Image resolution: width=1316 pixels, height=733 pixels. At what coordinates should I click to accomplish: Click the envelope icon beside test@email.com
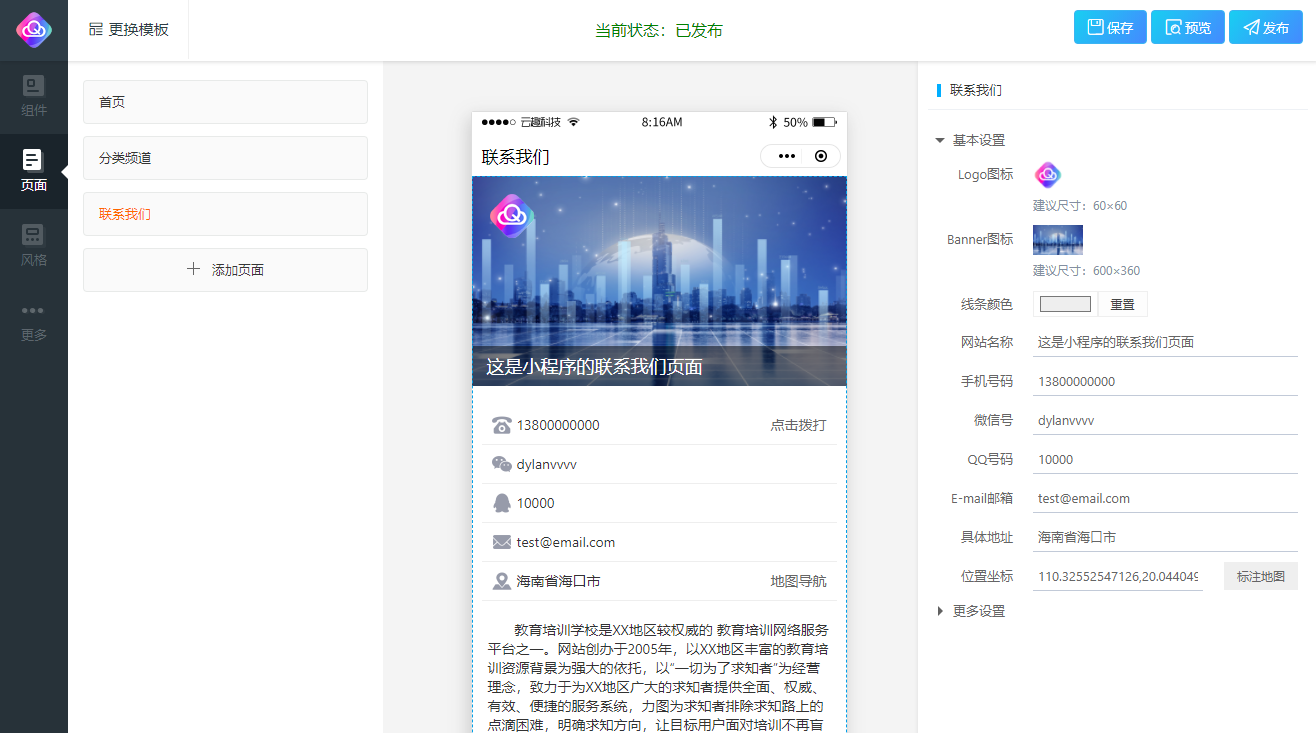coord(499,541)
